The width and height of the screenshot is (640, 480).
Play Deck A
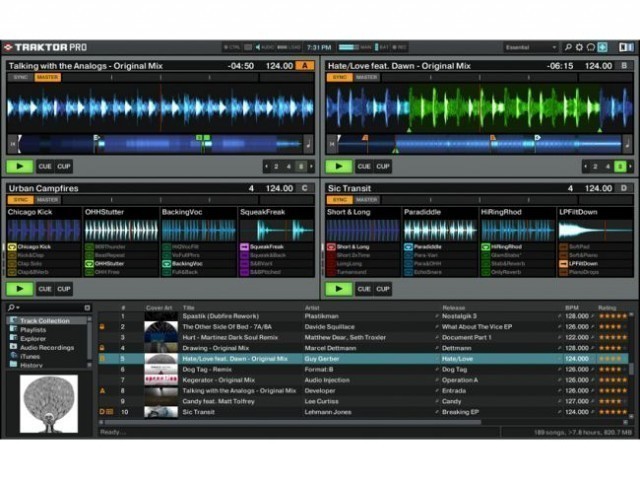click(20, 166)
